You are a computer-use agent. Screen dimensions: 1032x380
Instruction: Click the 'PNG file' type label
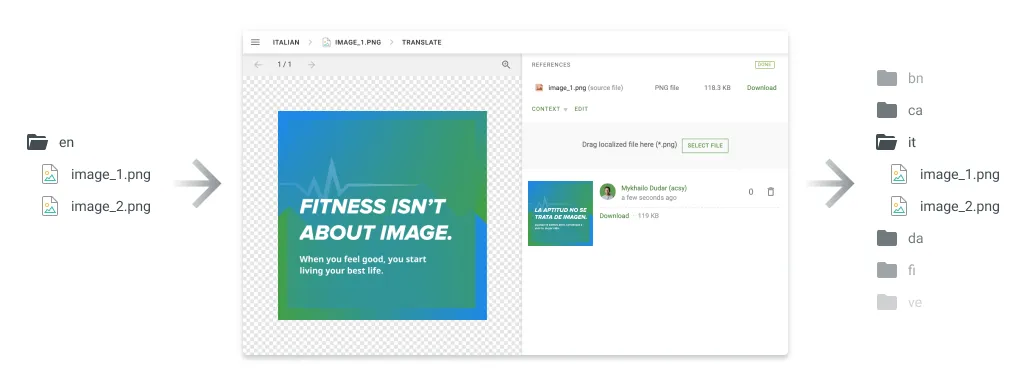[667, 88]
